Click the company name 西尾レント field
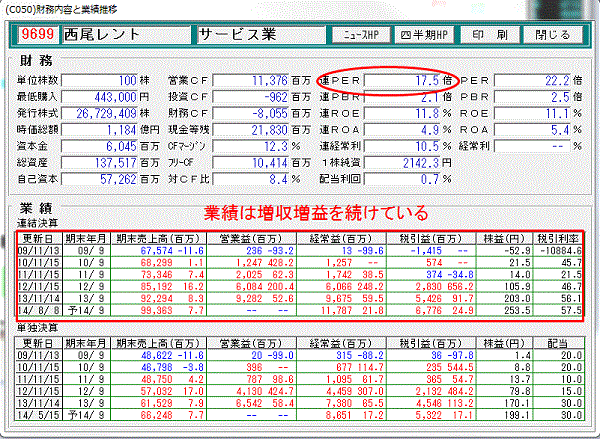600x439 pixels. click(126, 34)
